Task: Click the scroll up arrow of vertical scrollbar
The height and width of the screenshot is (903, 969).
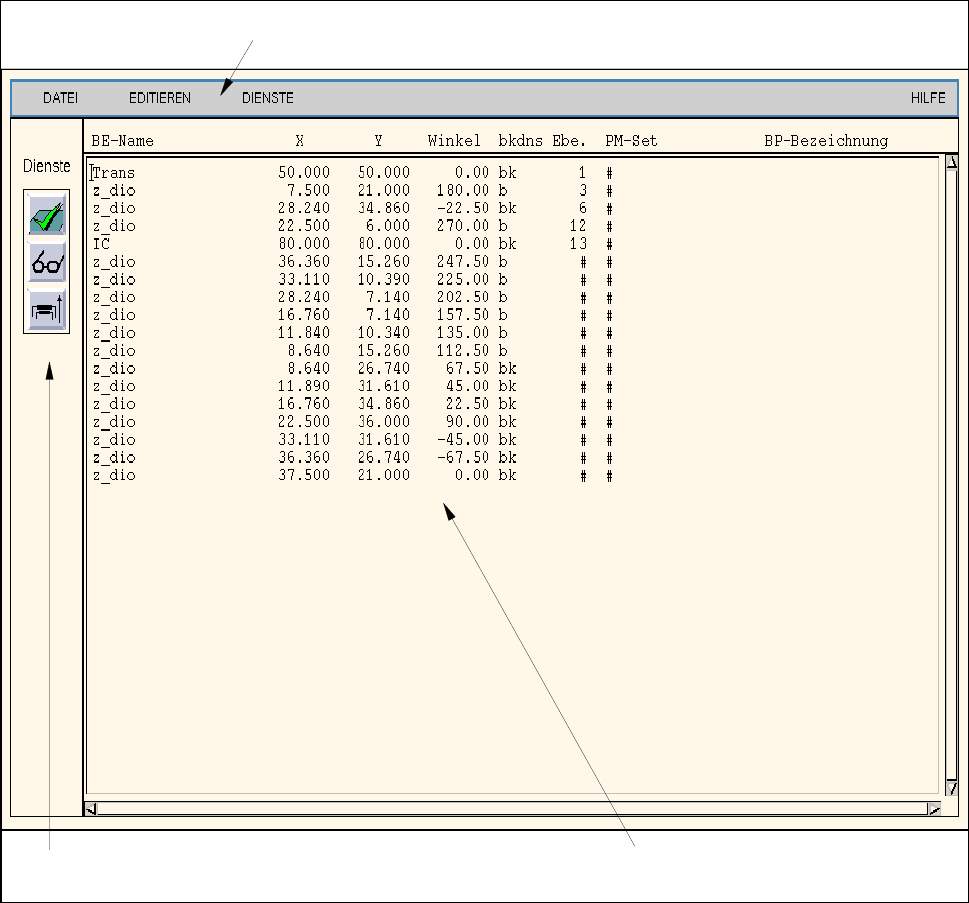Action: 952,162
